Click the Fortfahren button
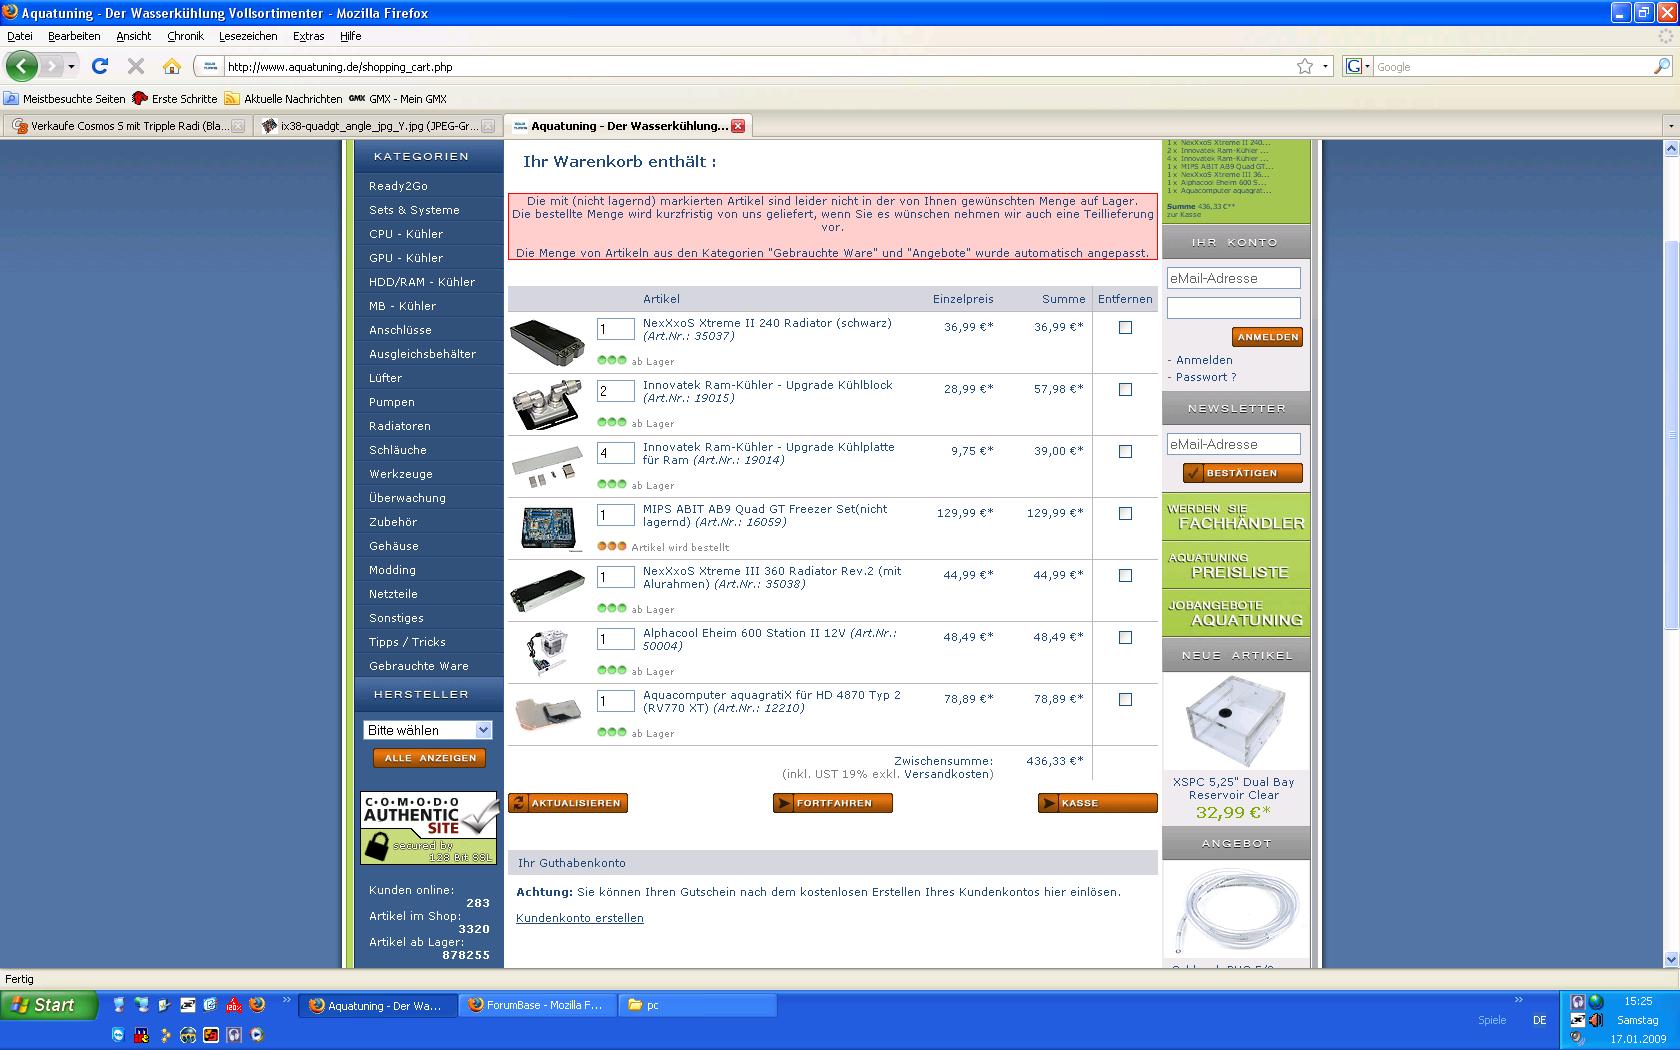1680x1050 pixels. 833,803
